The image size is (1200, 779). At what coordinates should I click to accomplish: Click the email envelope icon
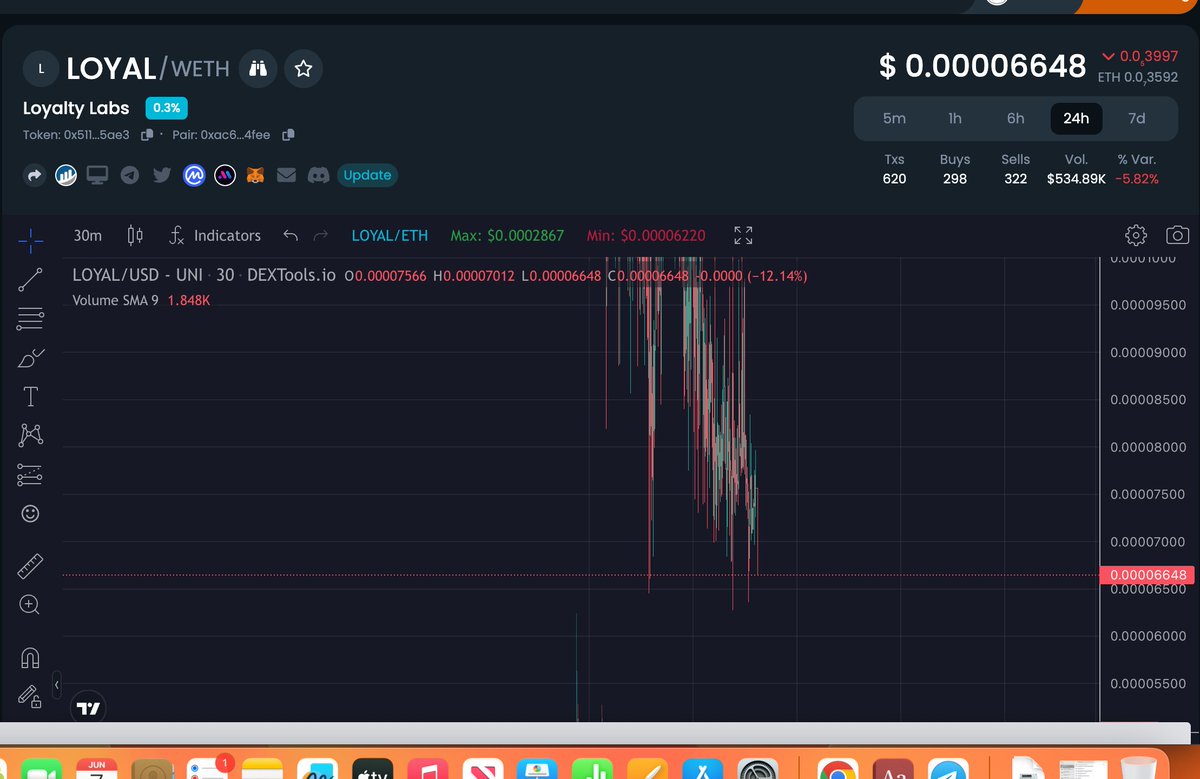coord(287,175)
